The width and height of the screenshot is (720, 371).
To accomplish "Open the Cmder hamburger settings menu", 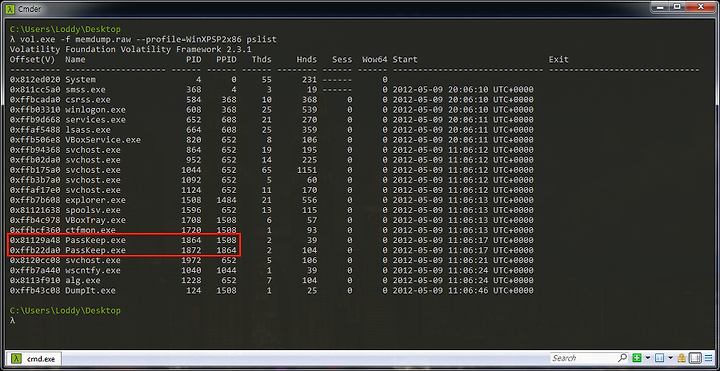I will pyautogui.click(x=708, y=358).
